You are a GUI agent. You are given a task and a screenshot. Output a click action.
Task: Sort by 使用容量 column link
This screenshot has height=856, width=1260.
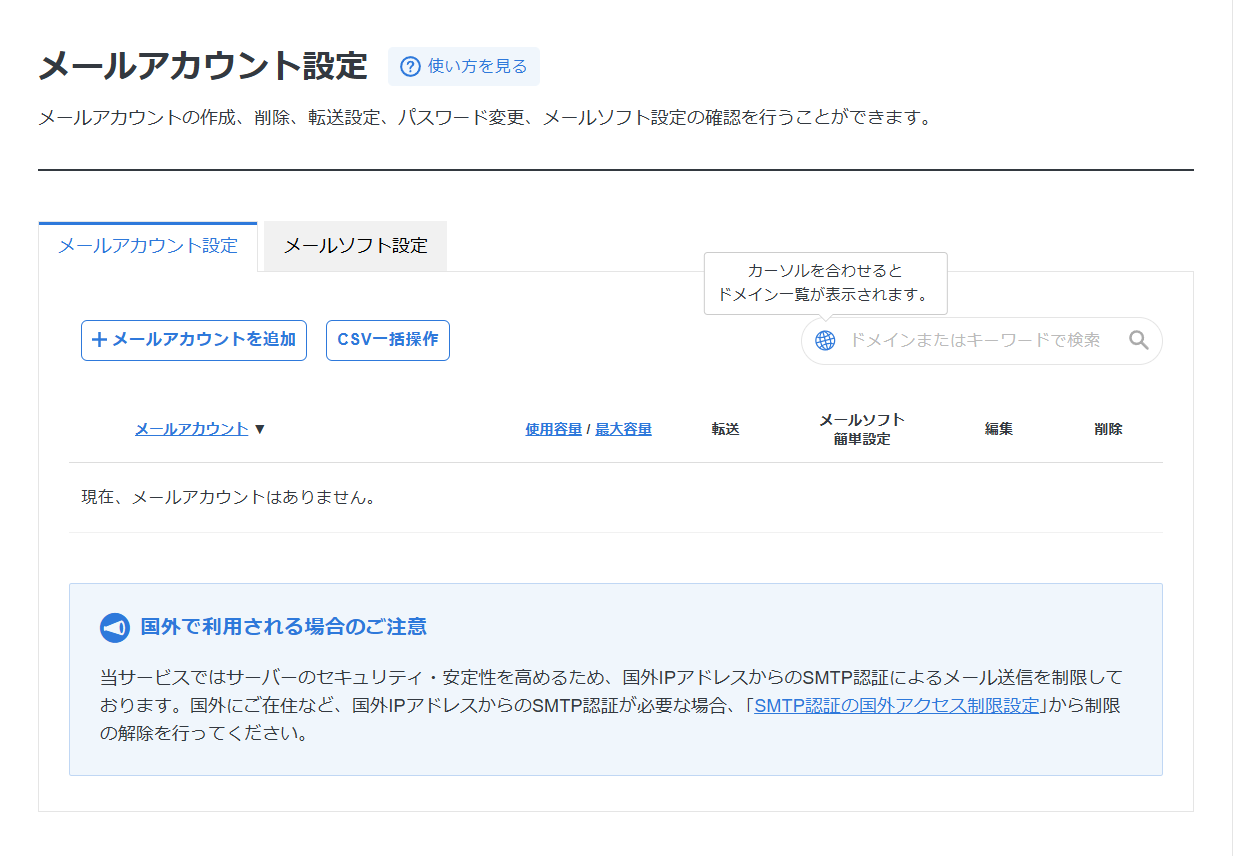click(x=554, y=429)
